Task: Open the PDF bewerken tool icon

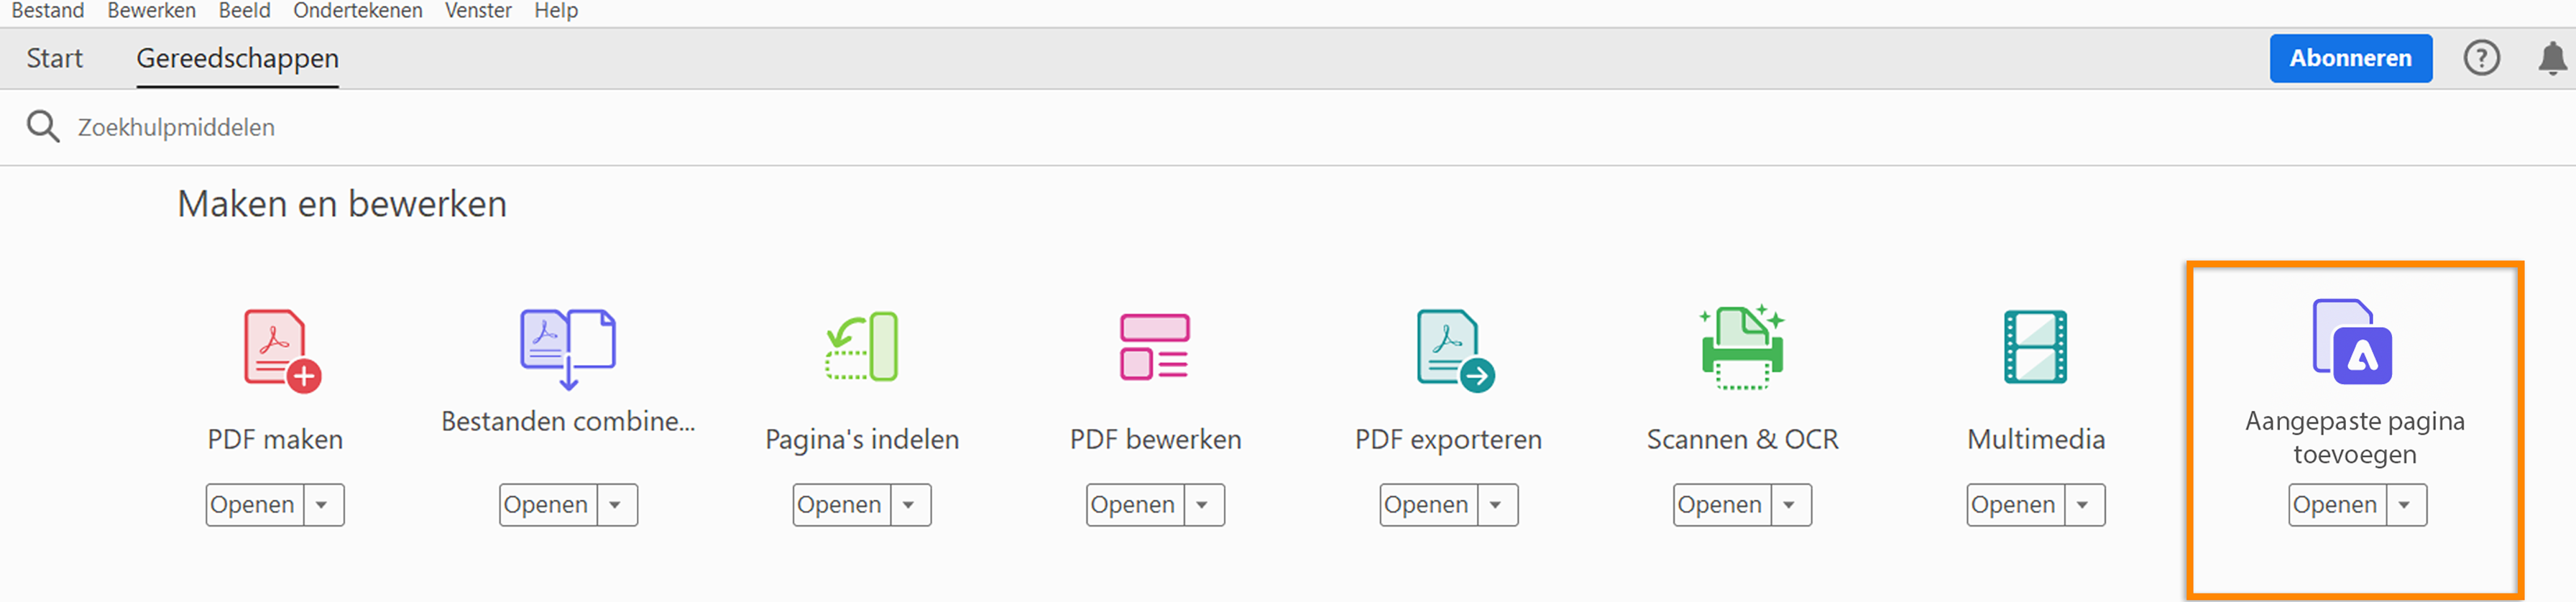Action: coord(1154,348)
